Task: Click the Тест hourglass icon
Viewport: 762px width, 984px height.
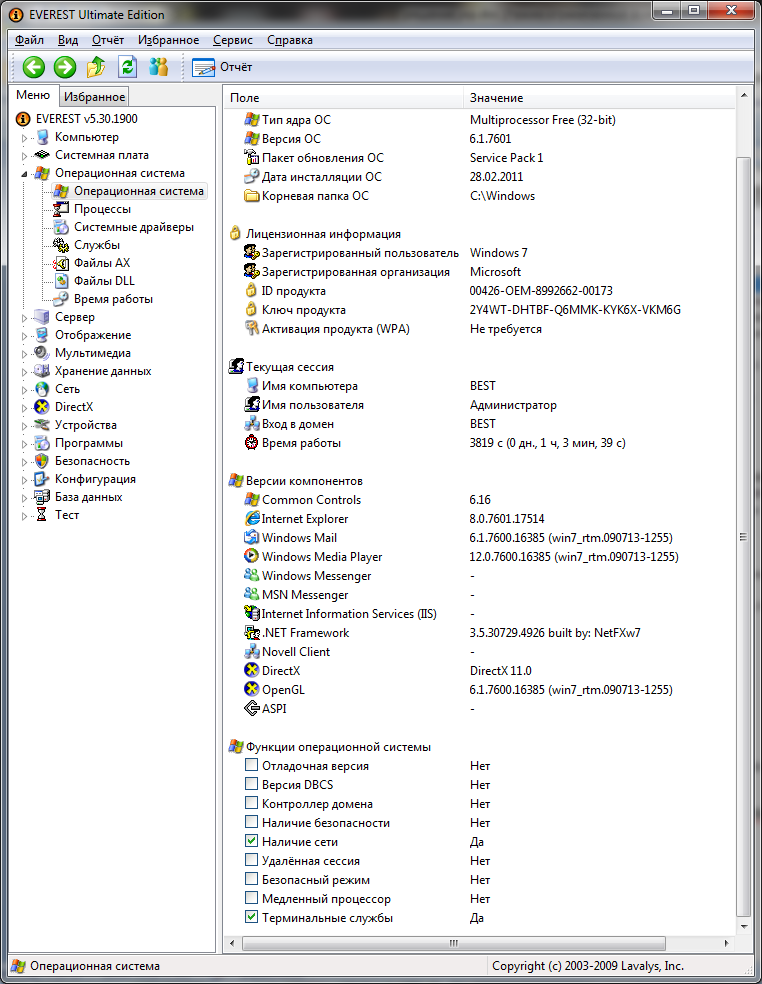Action: click(42, 515)
